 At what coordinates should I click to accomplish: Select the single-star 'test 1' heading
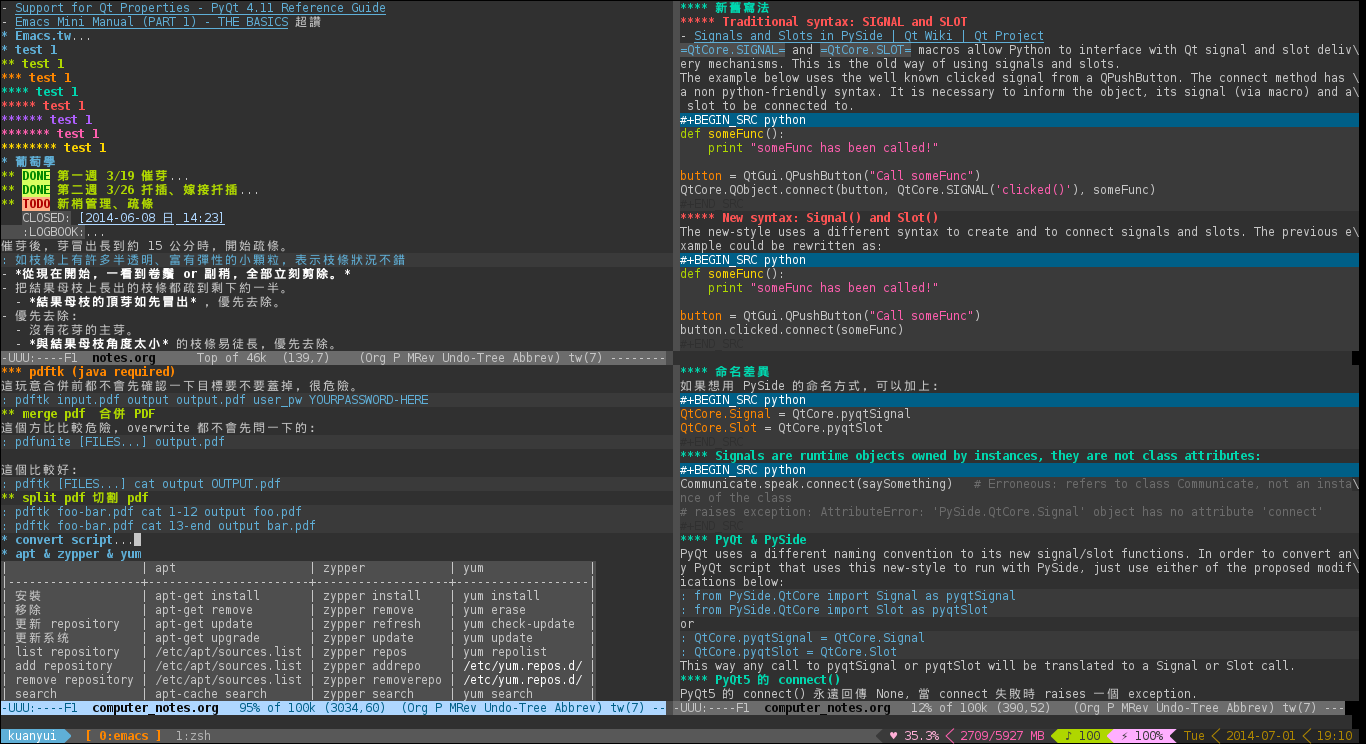tap(29, 50)
